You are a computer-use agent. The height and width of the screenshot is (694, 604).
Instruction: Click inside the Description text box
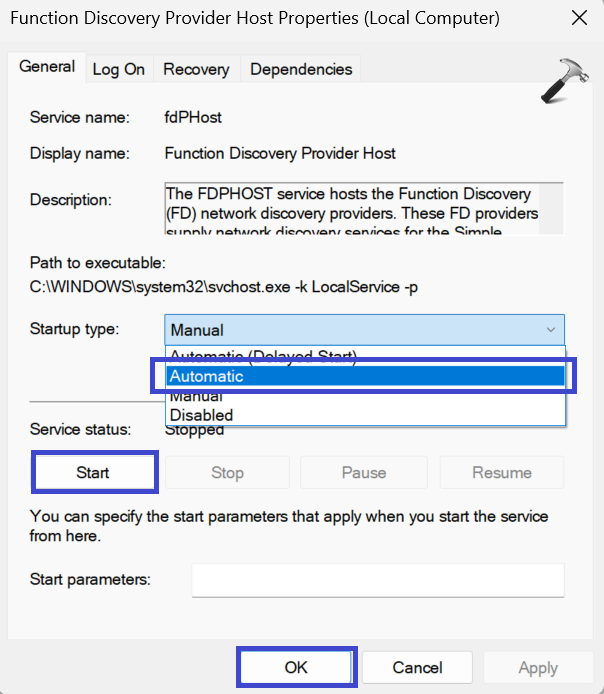[350, 208]
